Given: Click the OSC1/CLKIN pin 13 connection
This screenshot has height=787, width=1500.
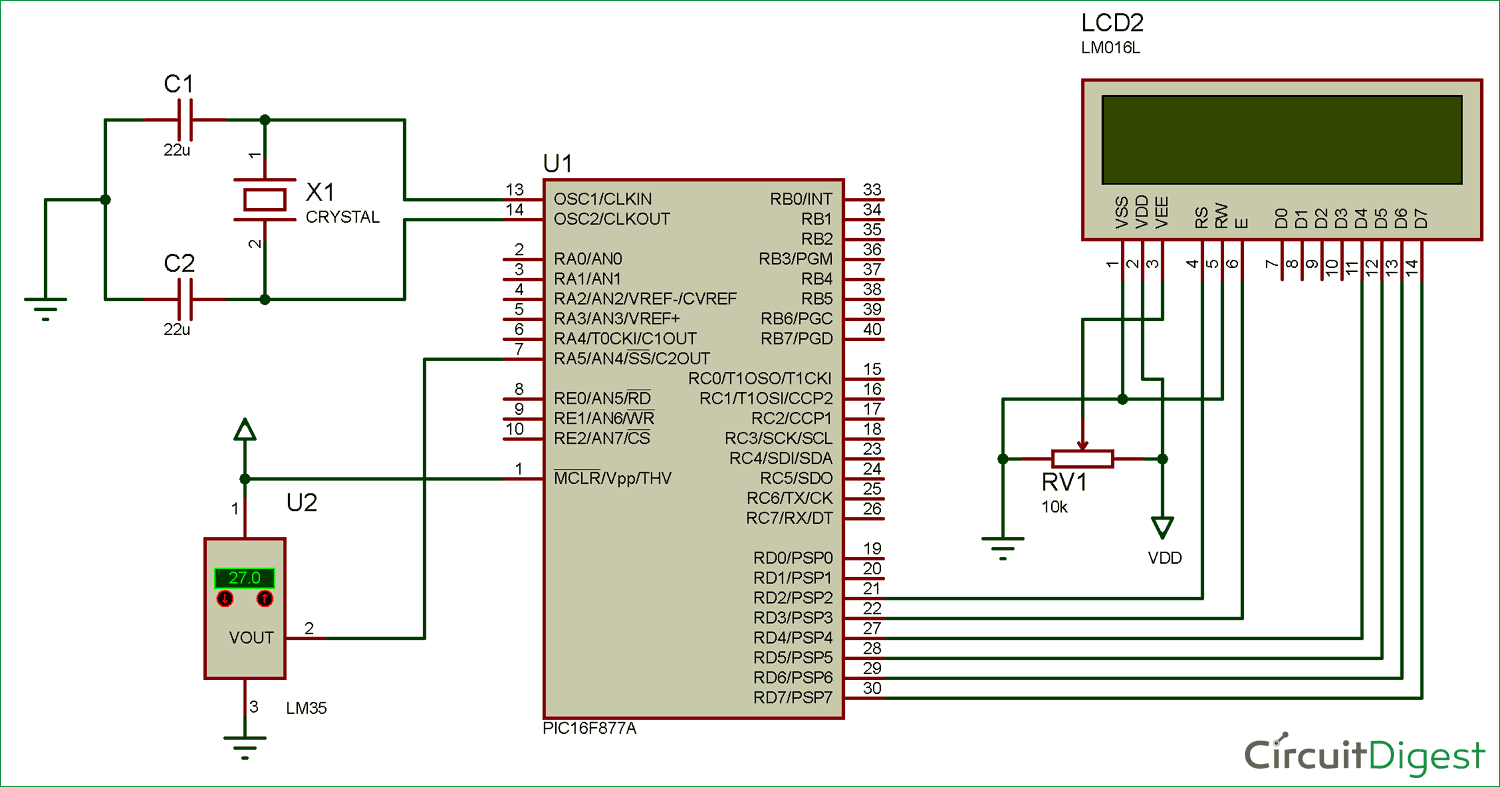Looking at the screenshot, I should tap(527, 198).
